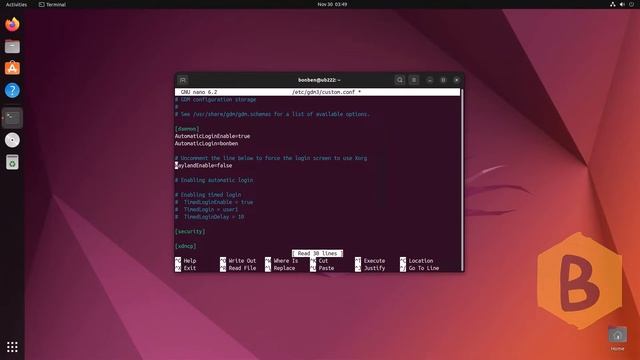Open the terminal hamburger menu

pyautogui.click(x=414, y=80)
